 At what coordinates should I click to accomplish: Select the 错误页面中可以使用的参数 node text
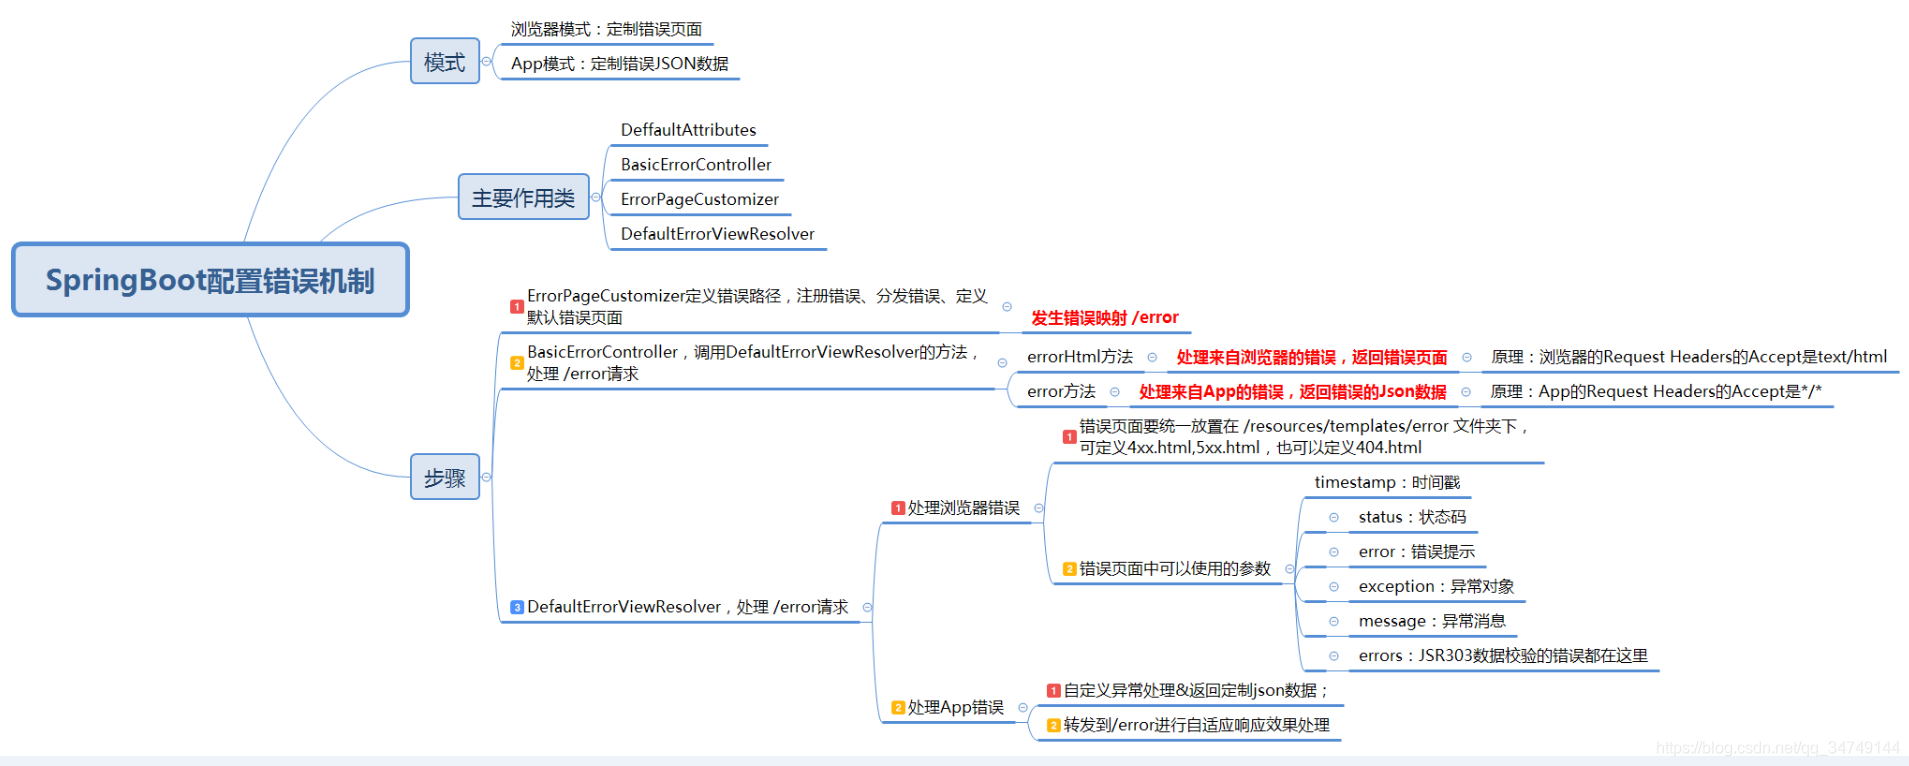click(x=1175, y=569)
